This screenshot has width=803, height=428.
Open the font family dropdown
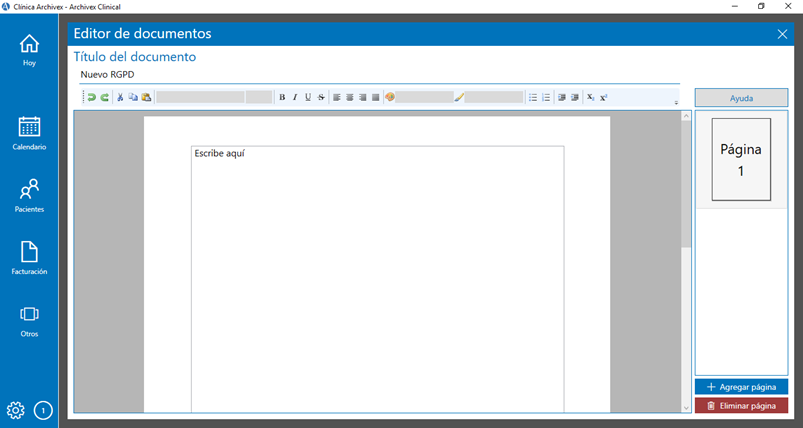[200, 97]
